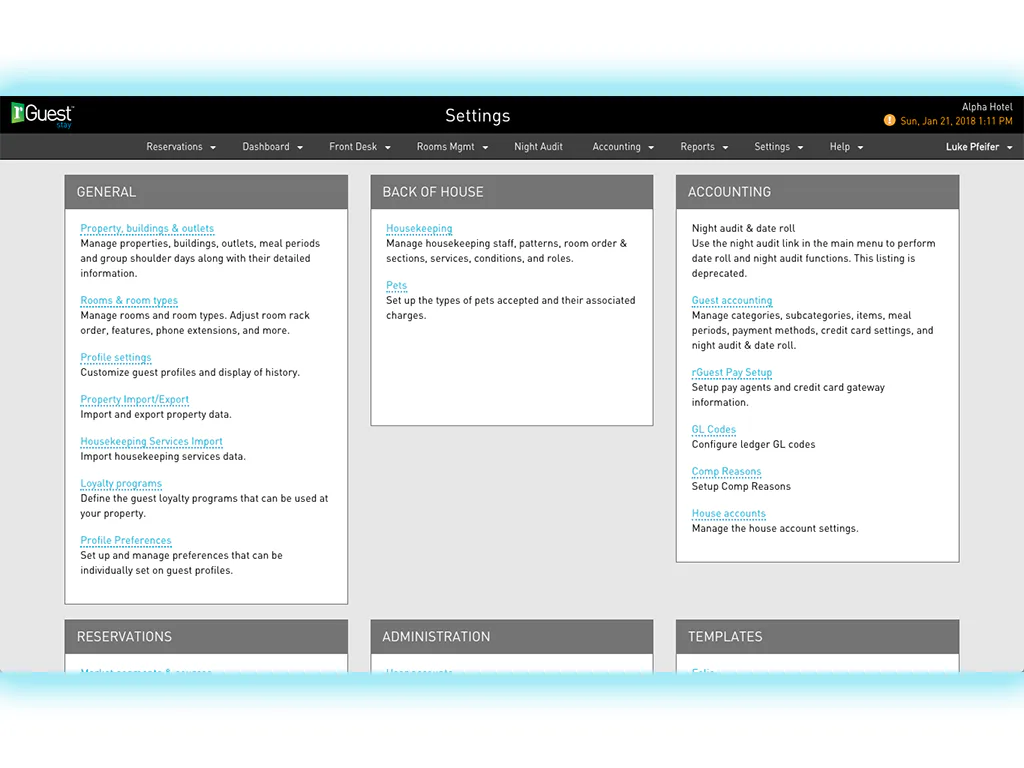The image size is (1024, 768).
Task: Open the Comp Reasons link
Action: click(726, 472)
